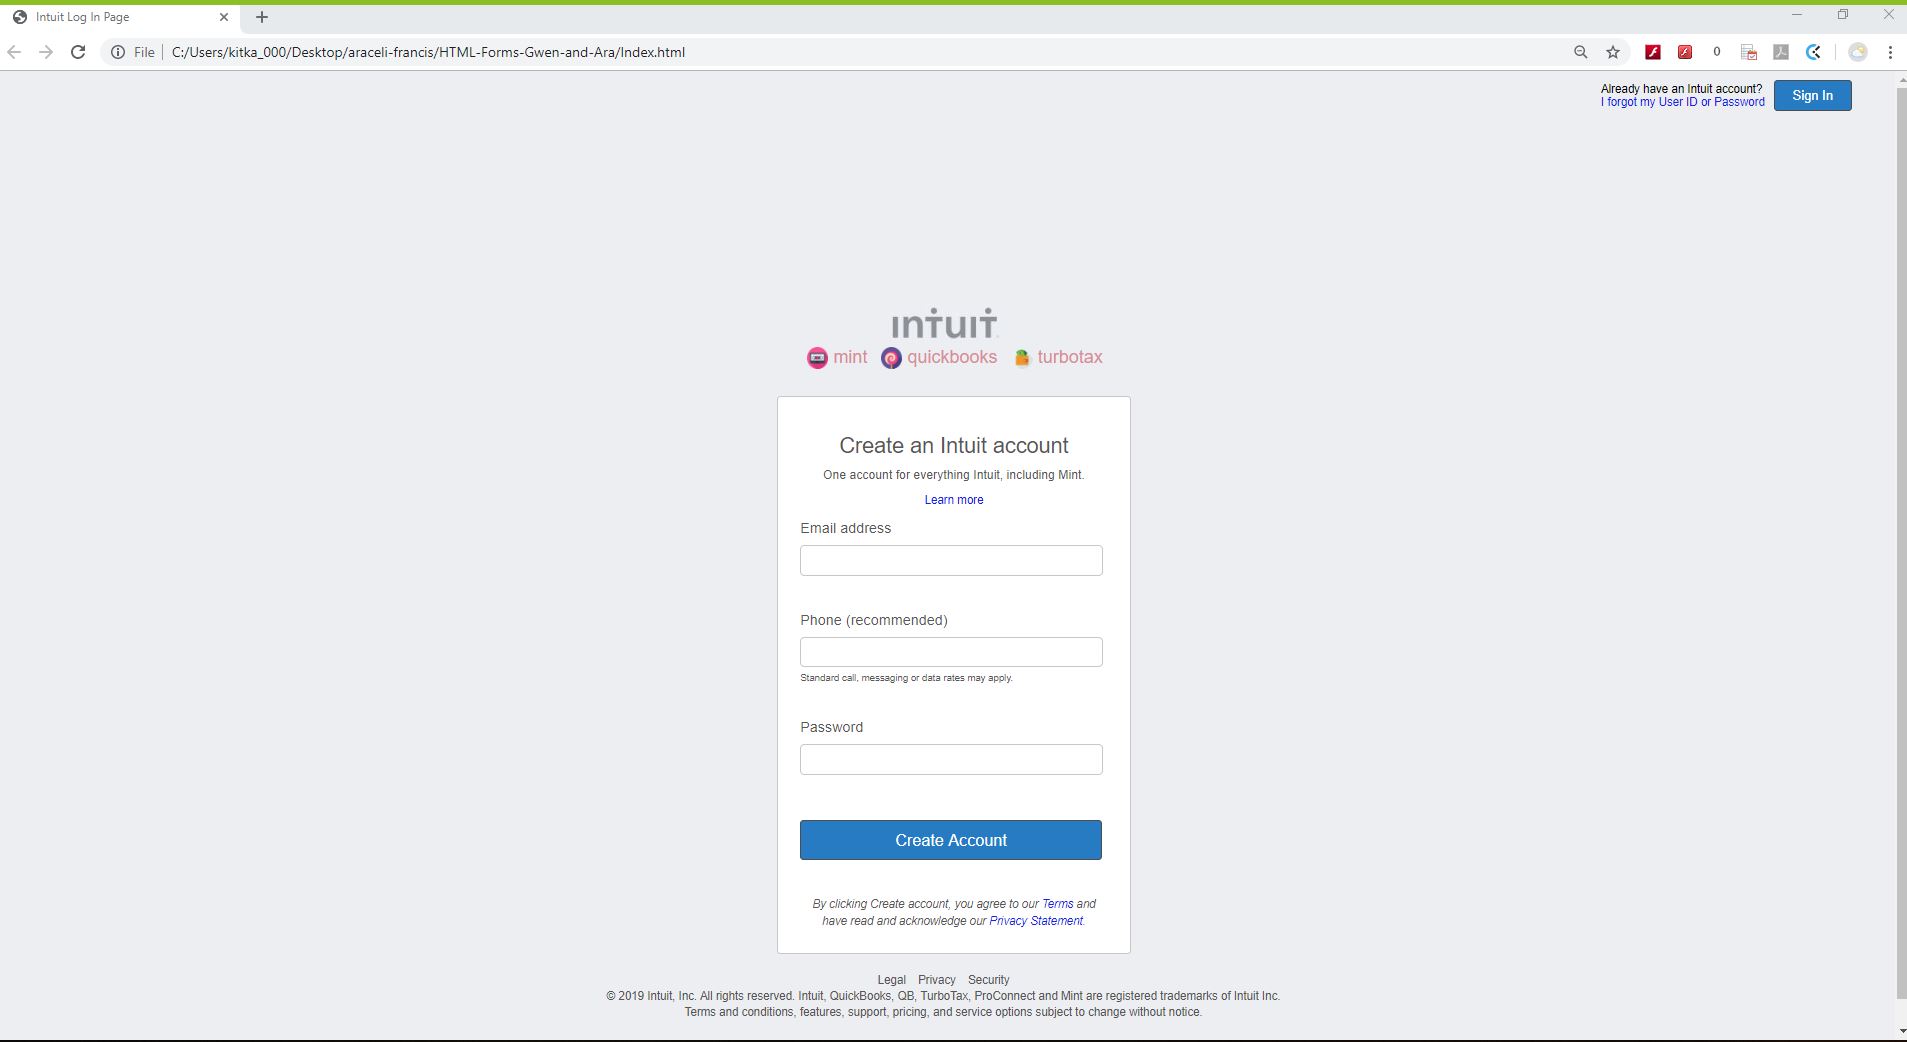Click the mint product name text
This screenshot has height=1042, width=1907.
[850, 357]
